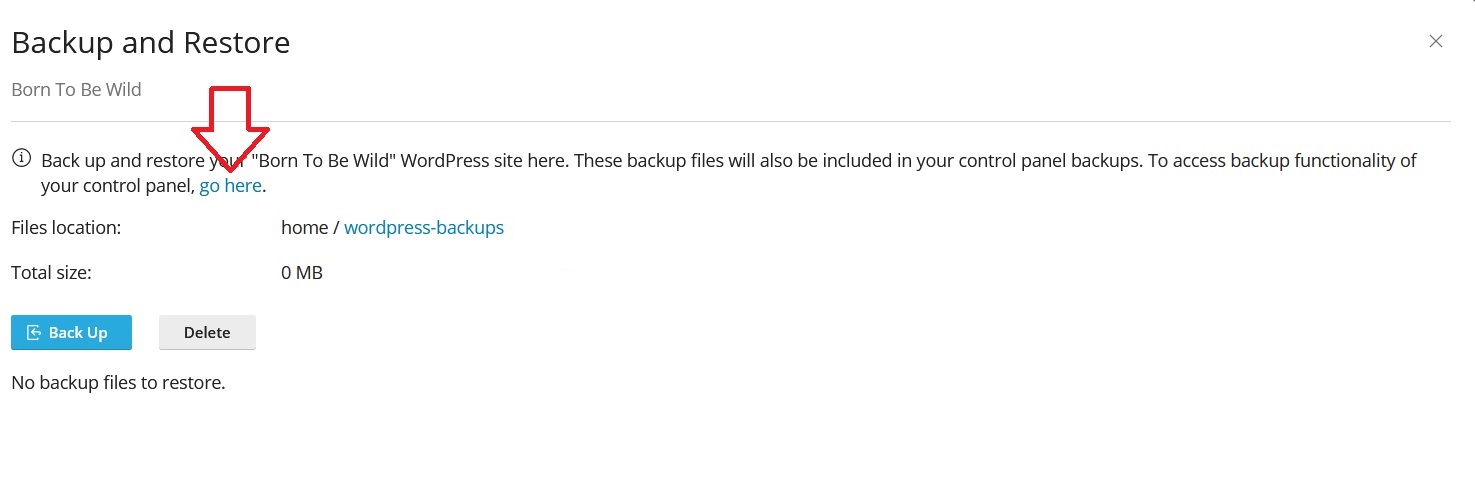The width and height of the screenshot is (1475, 495).
Task: Click the 'home' path segment
Action: [x=304, y=228]
